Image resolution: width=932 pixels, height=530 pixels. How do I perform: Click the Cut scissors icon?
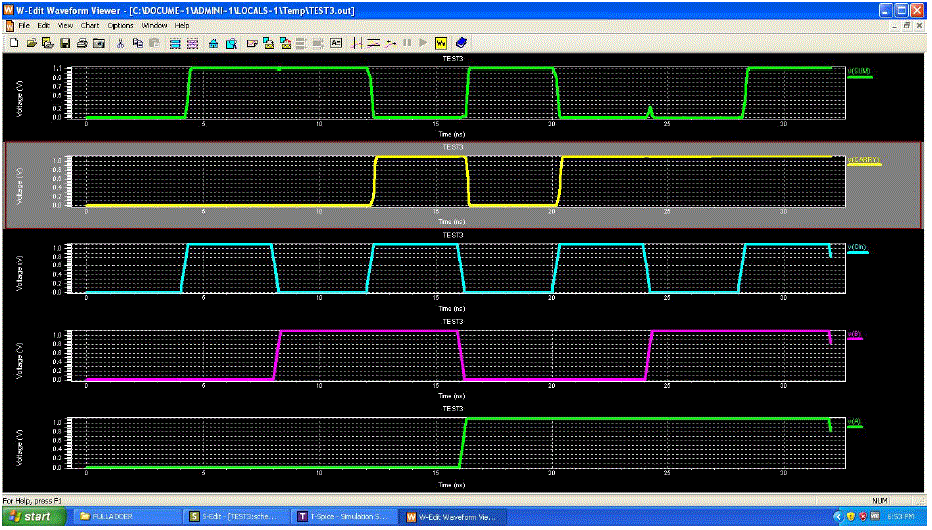pyautogui.click(x=120, y=43)
